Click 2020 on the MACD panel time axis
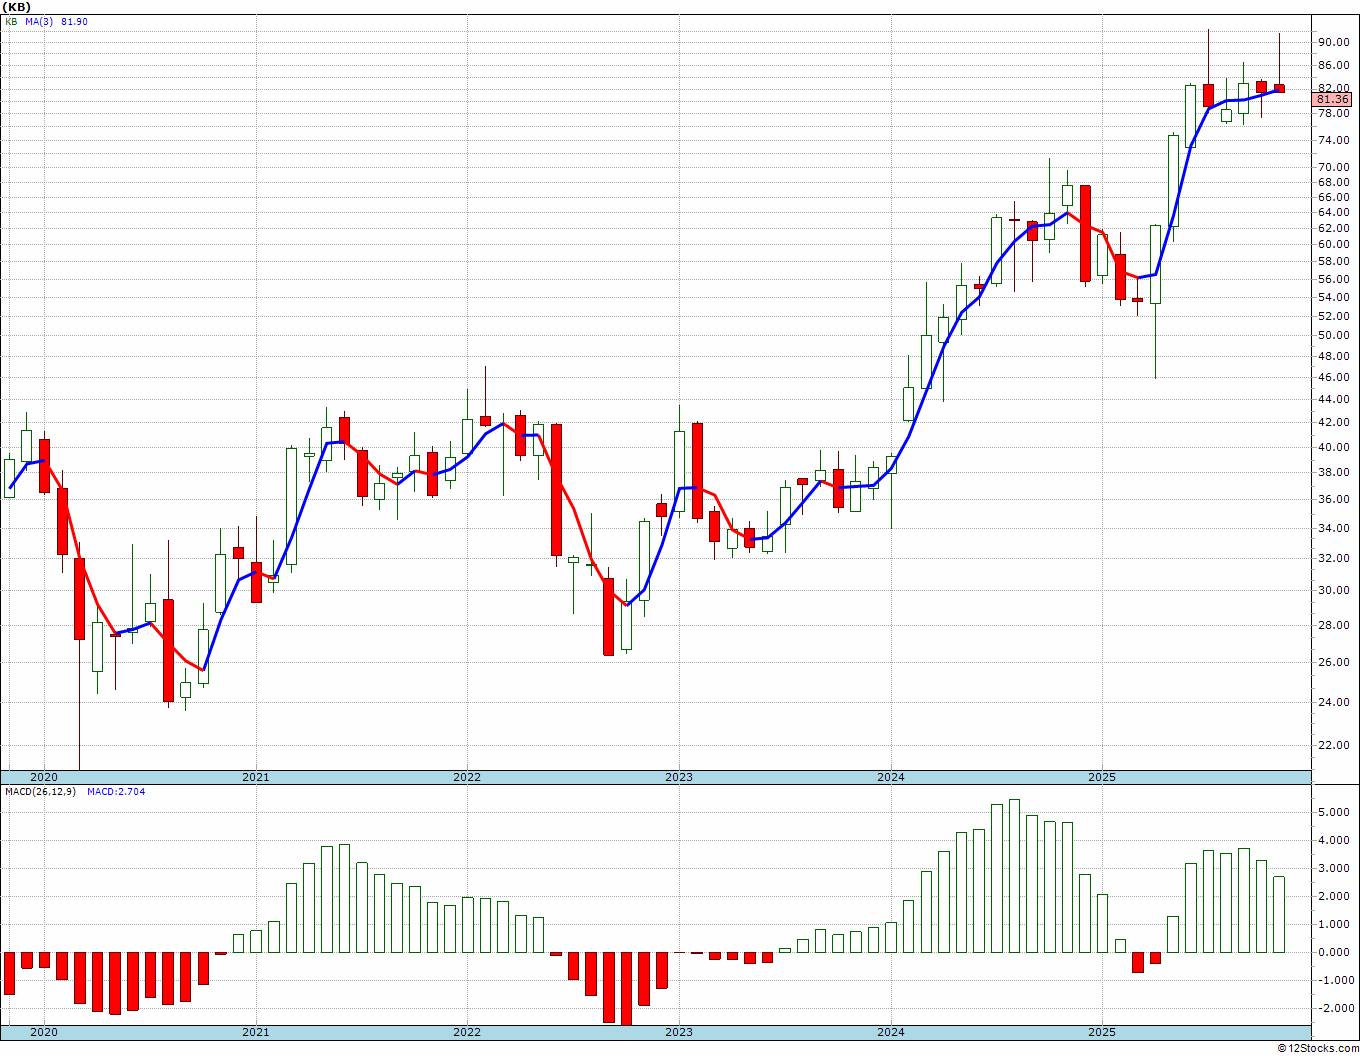The width and height of the screenshot is (1360, 1056). [43, 1032]
